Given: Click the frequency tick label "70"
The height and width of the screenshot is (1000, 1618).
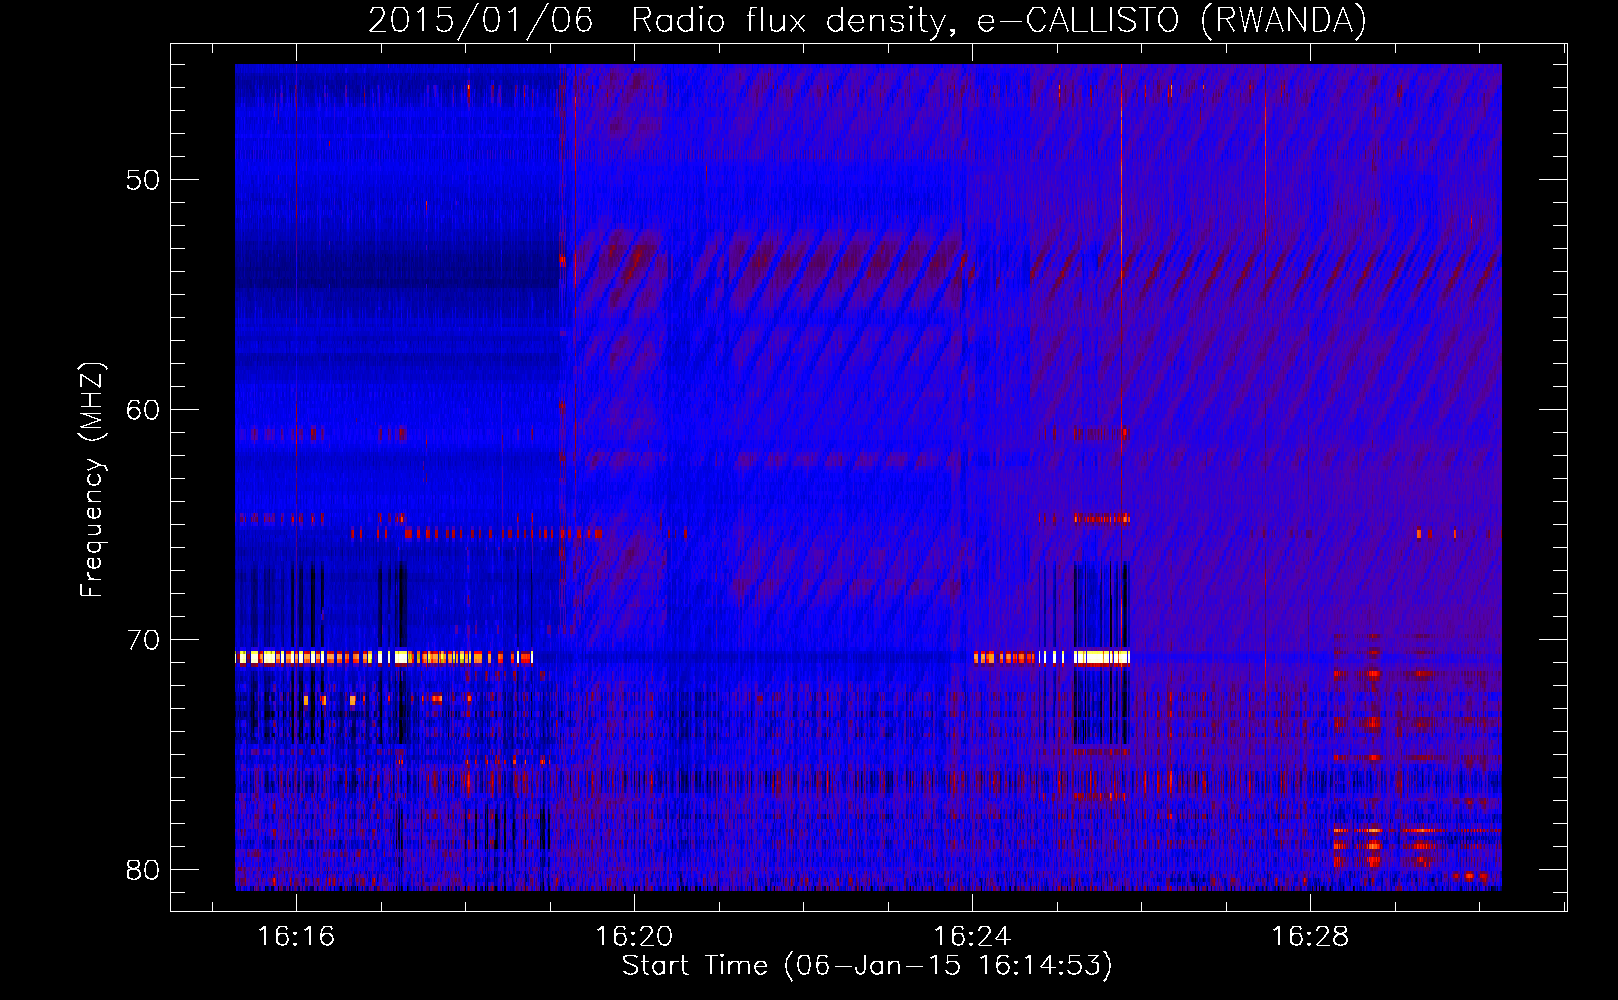Looking at the screenshot, I should coord(143,640).
